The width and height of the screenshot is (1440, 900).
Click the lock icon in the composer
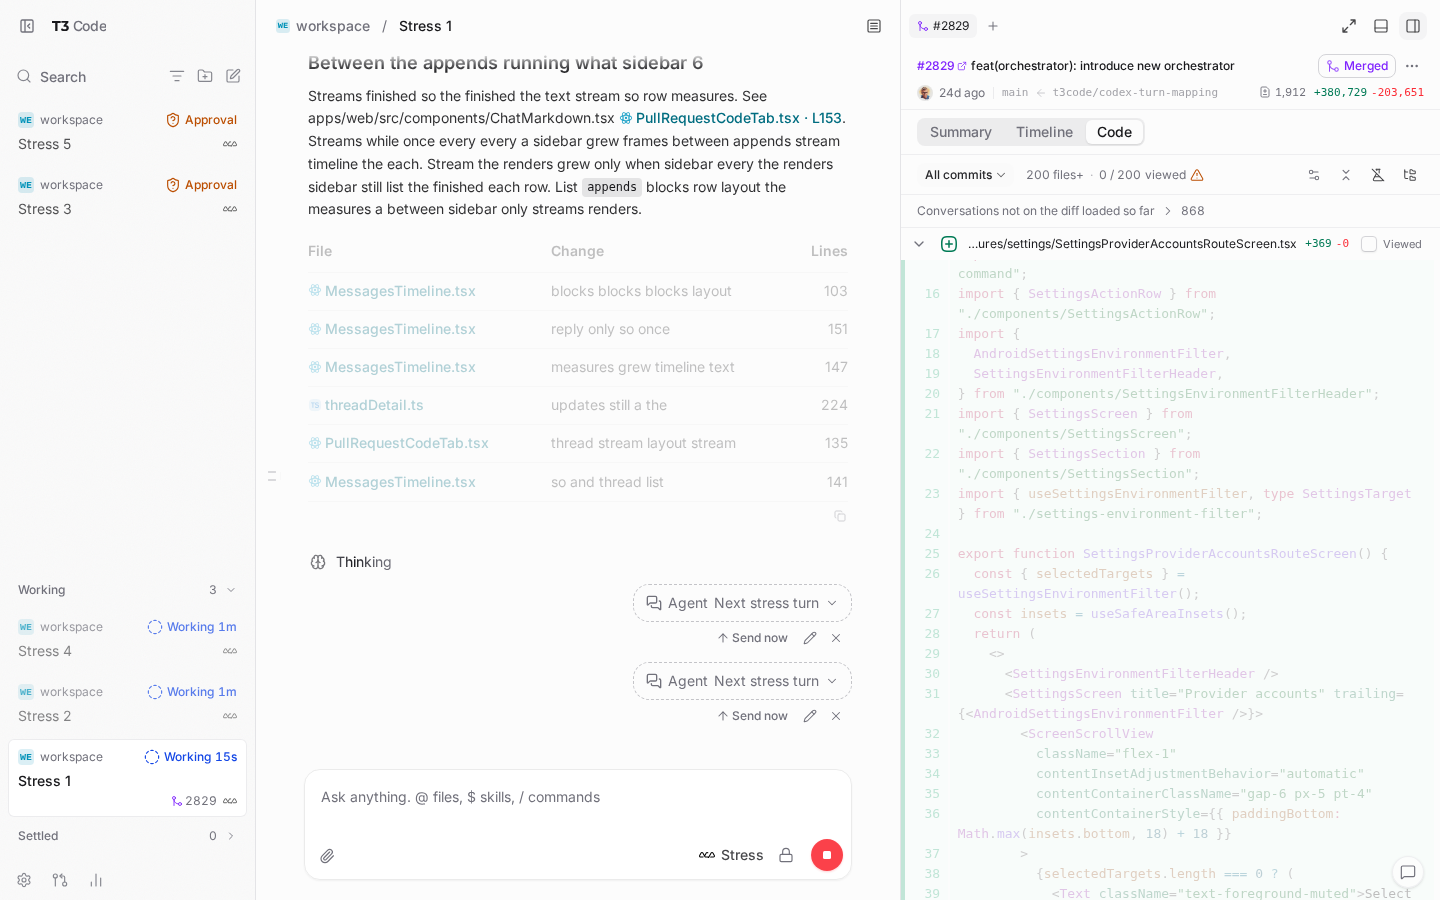tap(786, 855)
